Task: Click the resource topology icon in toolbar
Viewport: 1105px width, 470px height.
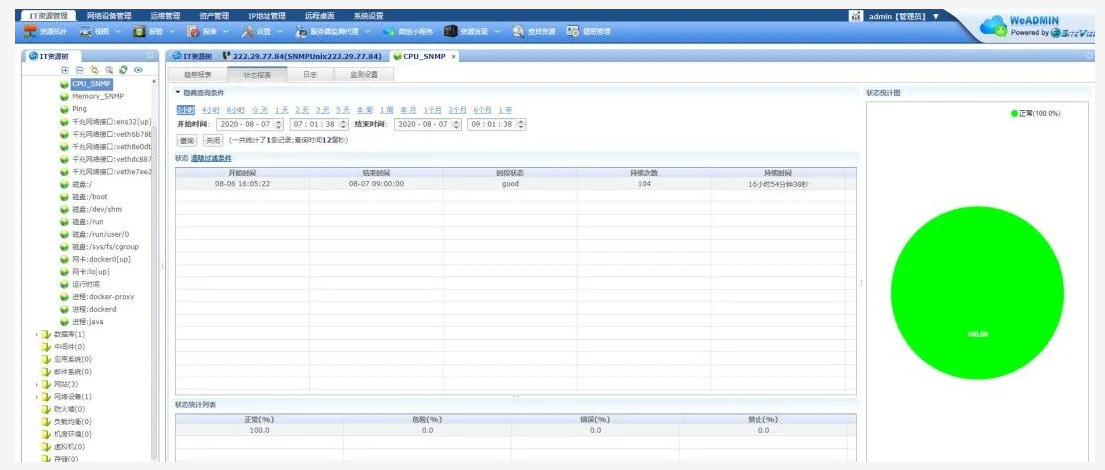Action: (x=30, y=32)
